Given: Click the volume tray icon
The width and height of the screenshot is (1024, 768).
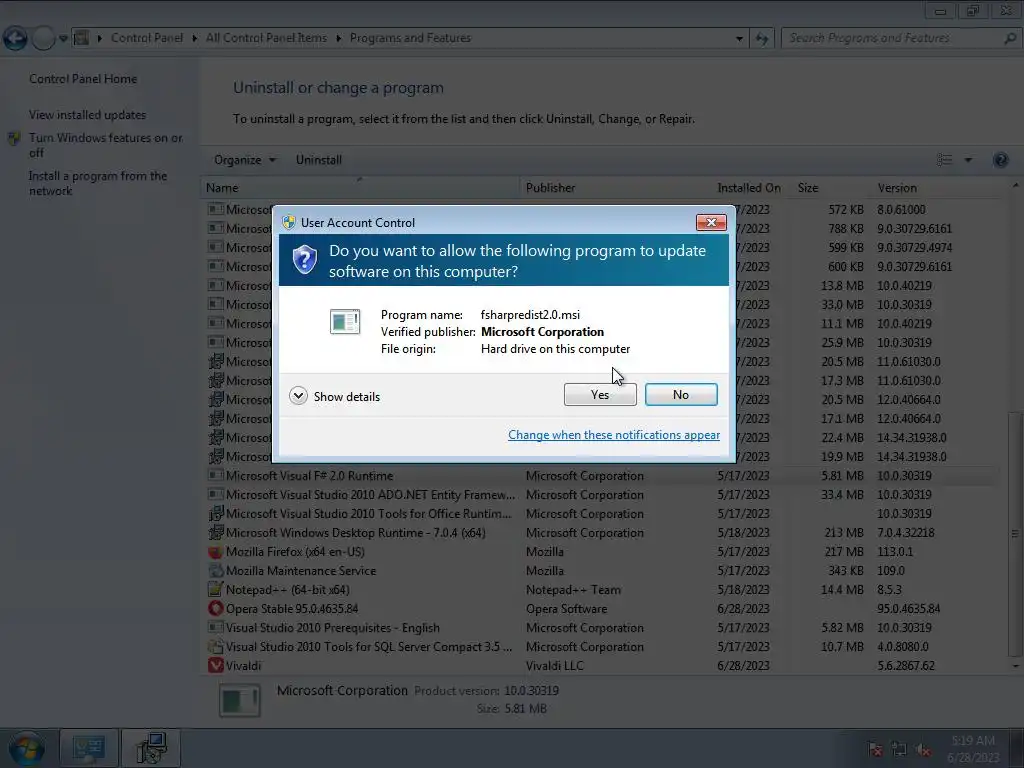Looking at the screenshot, I should click(x=922, y=750).
